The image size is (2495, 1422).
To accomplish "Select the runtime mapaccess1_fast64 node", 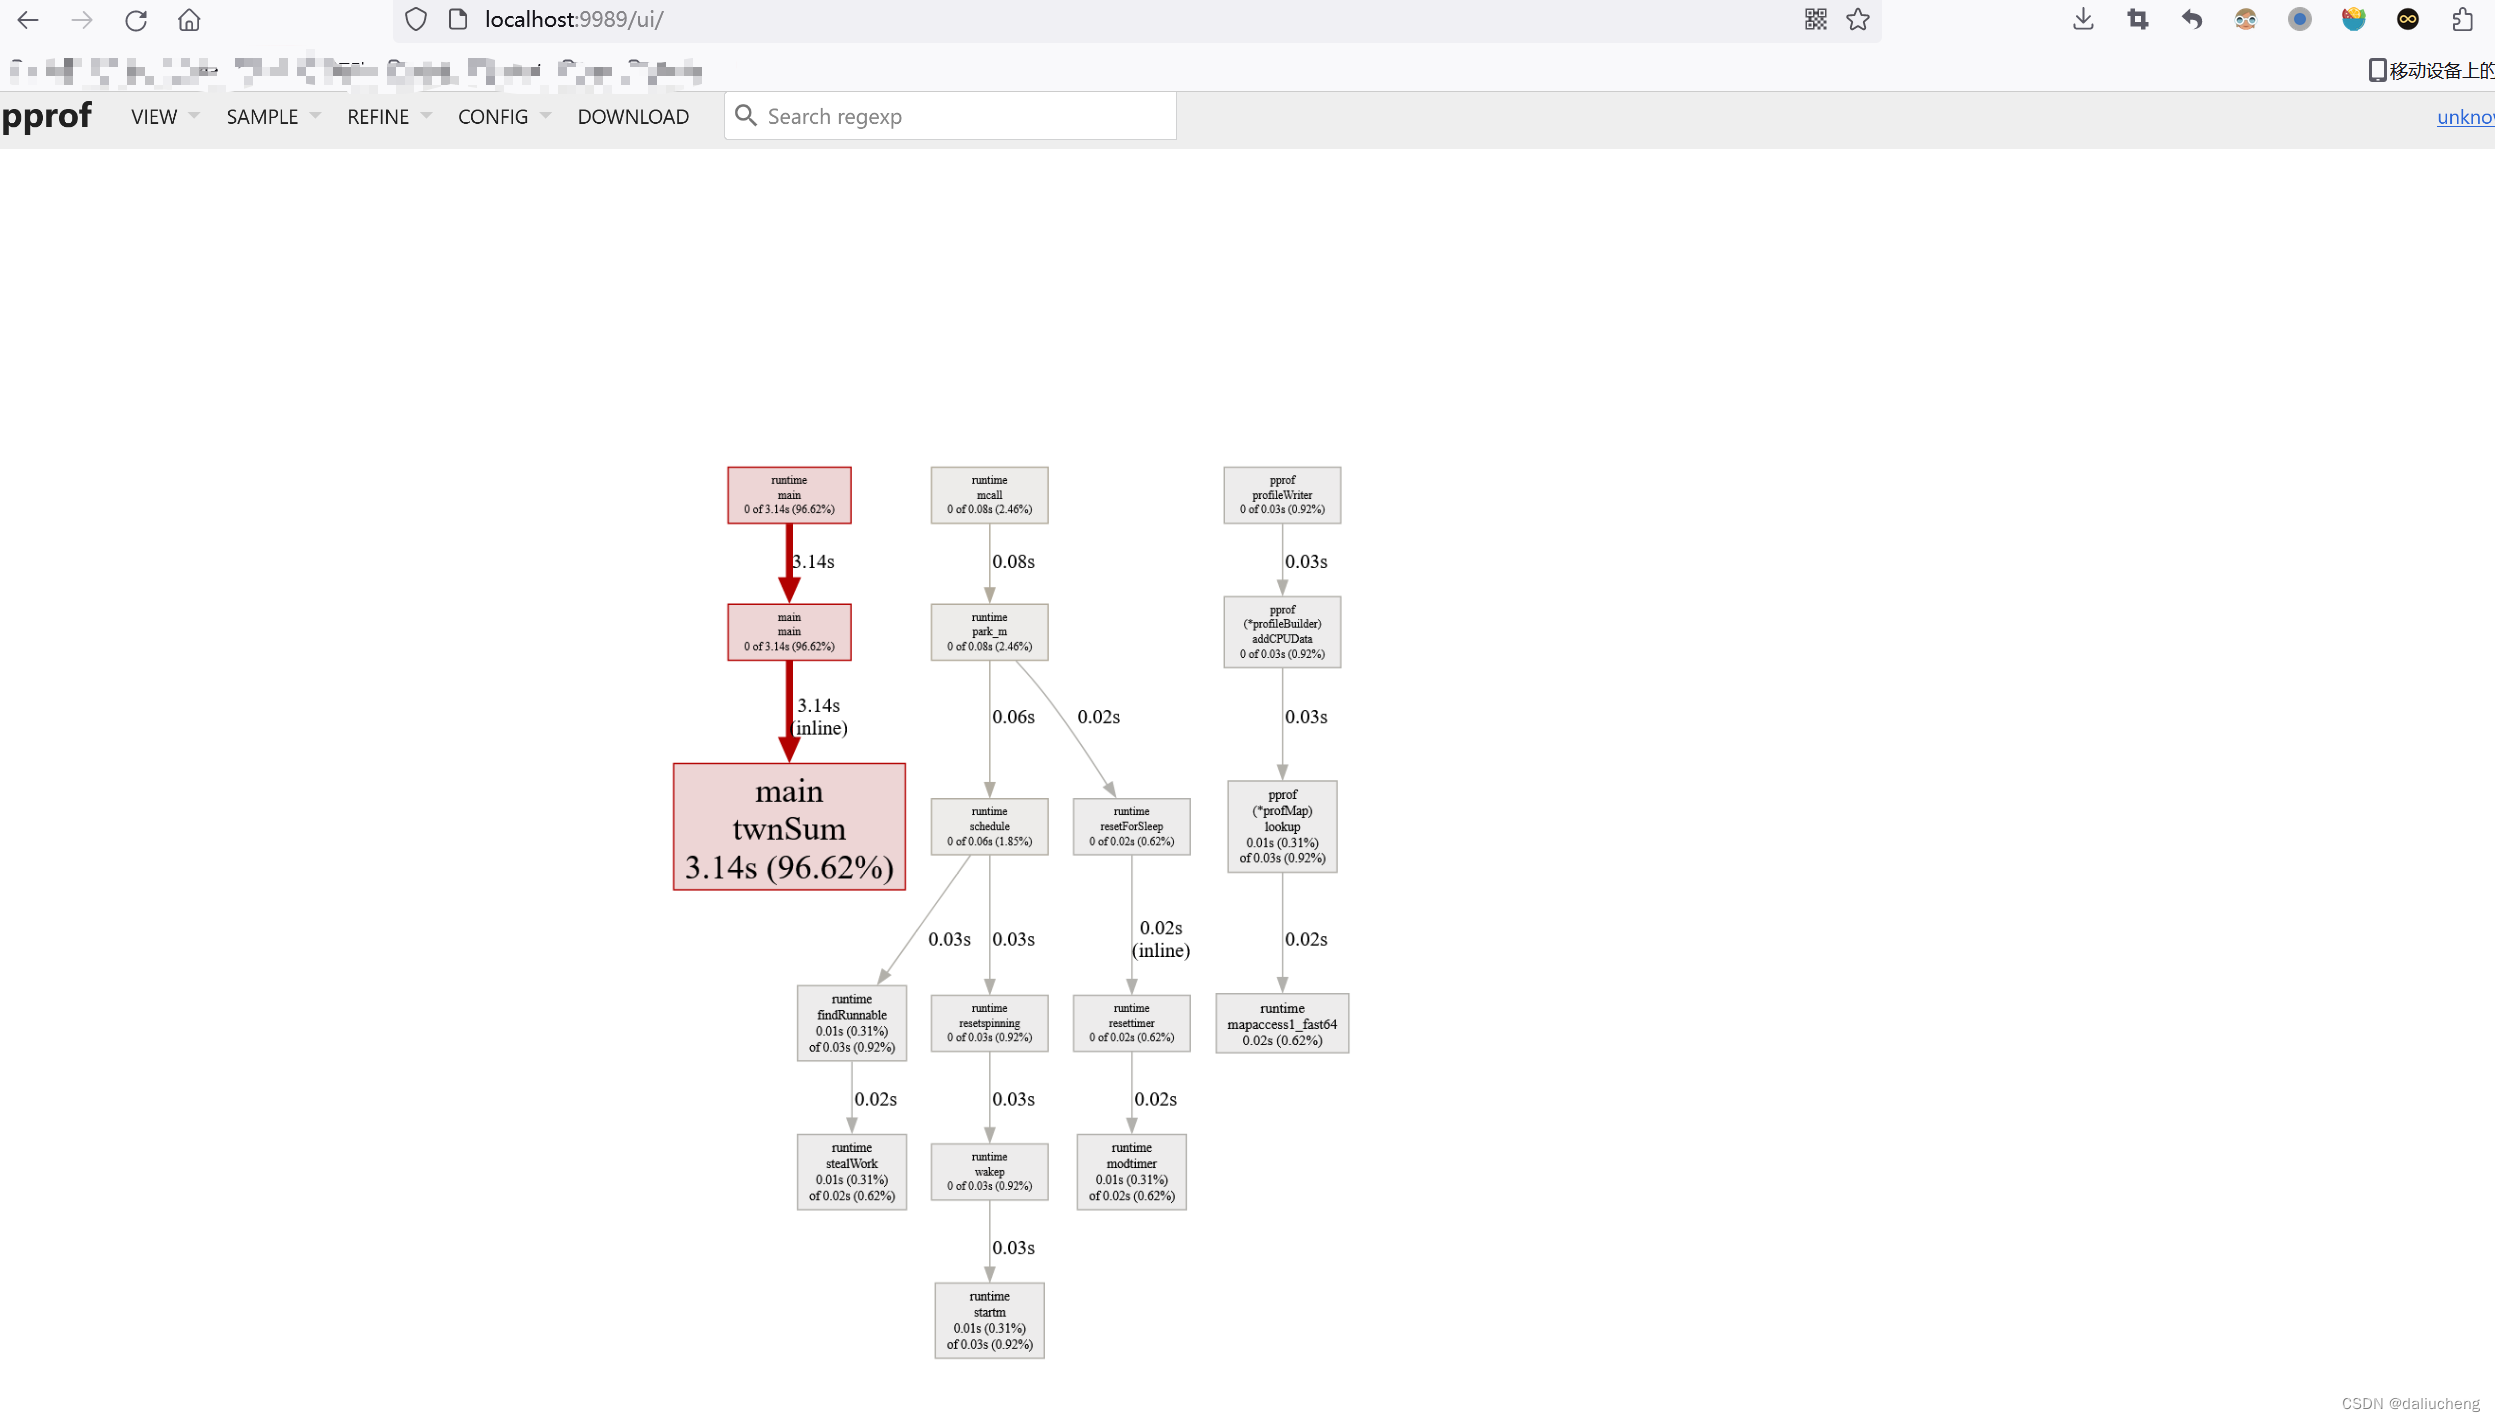I will [x=1282, y=1024].
